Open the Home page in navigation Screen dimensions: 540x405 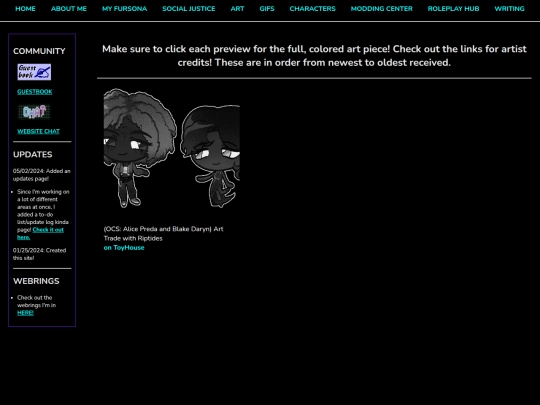pyautogui.click(x=25, y=9)
